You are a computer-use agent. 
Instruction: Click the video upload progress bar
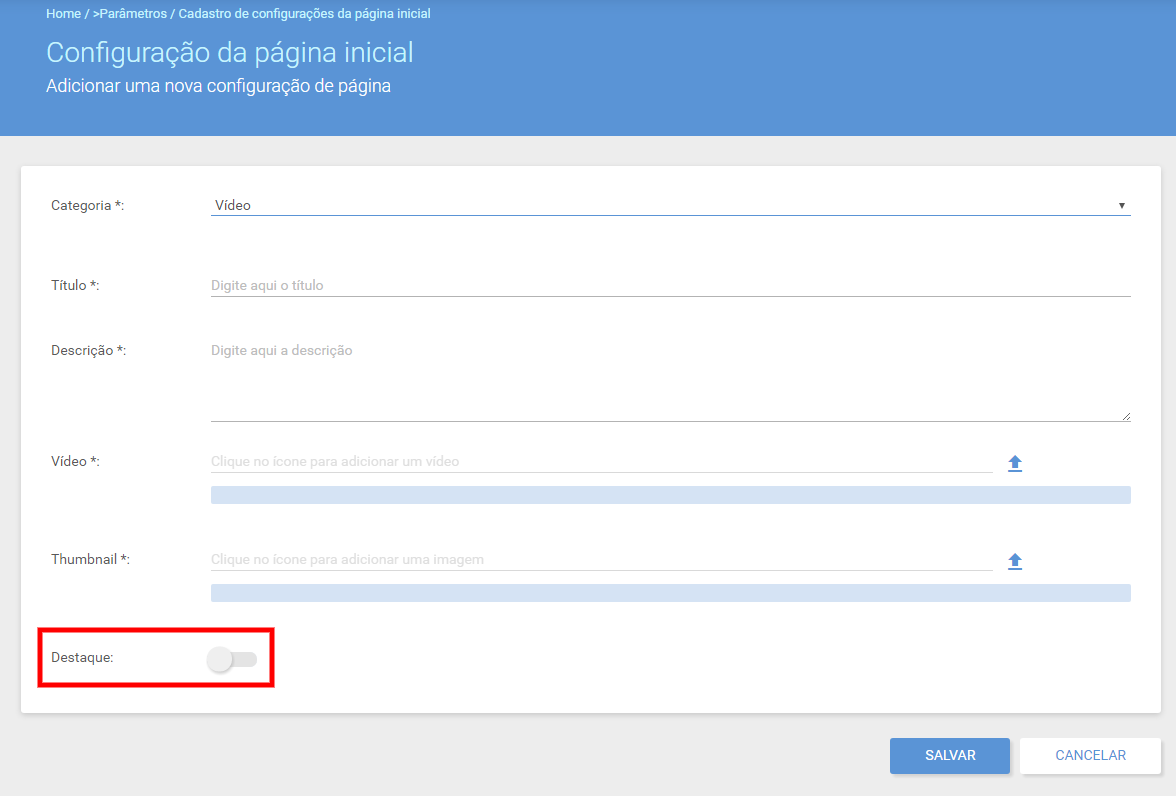click(670, 494)
